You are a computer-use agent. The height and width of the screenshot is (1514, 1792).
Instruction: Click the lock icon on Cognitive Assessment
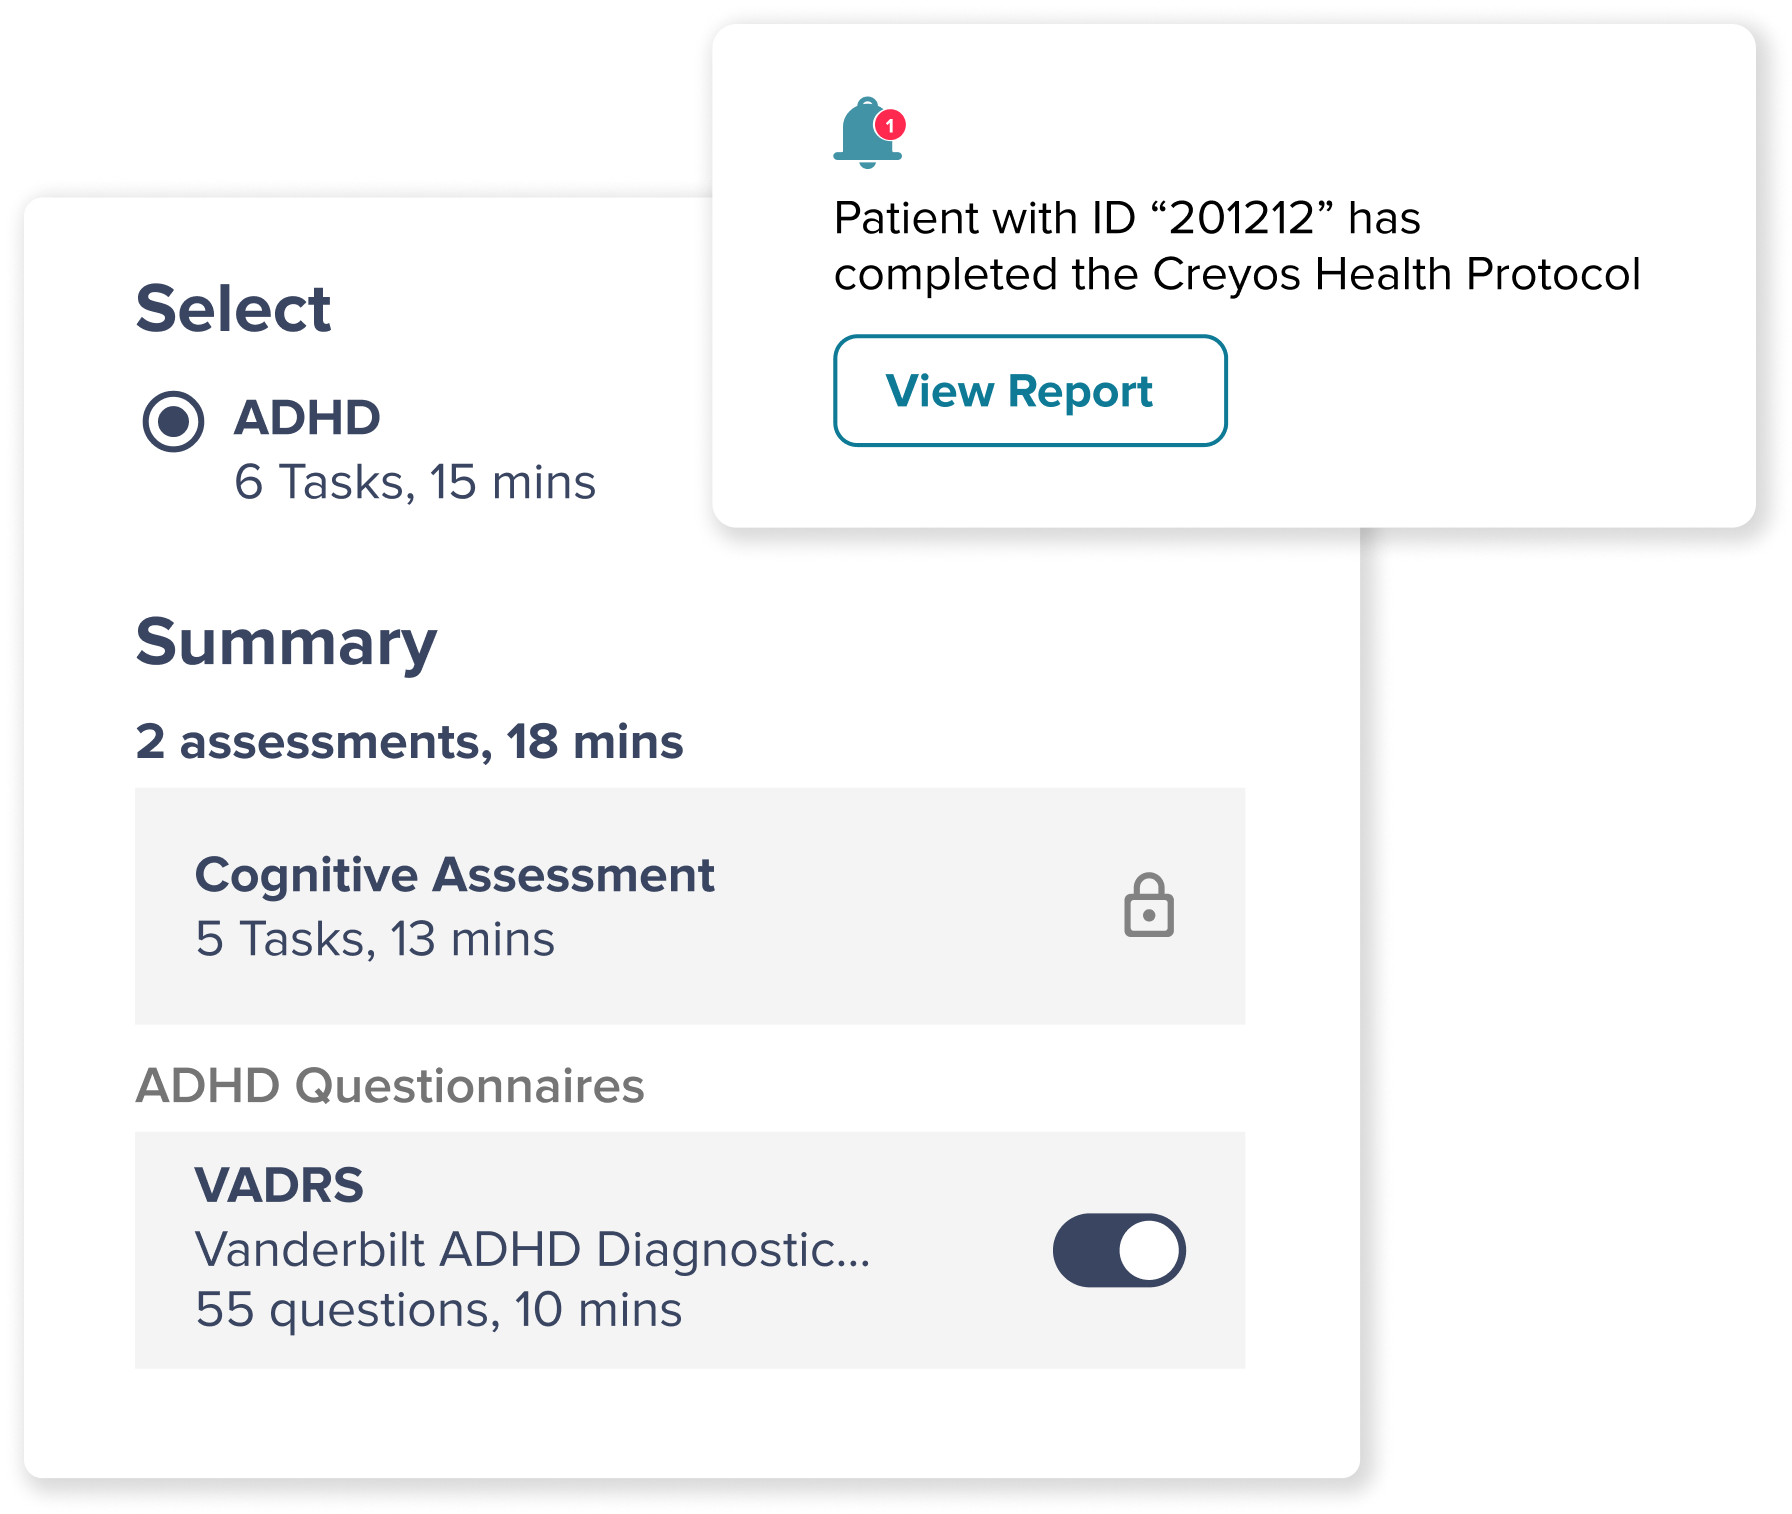tap(1149, 905)
